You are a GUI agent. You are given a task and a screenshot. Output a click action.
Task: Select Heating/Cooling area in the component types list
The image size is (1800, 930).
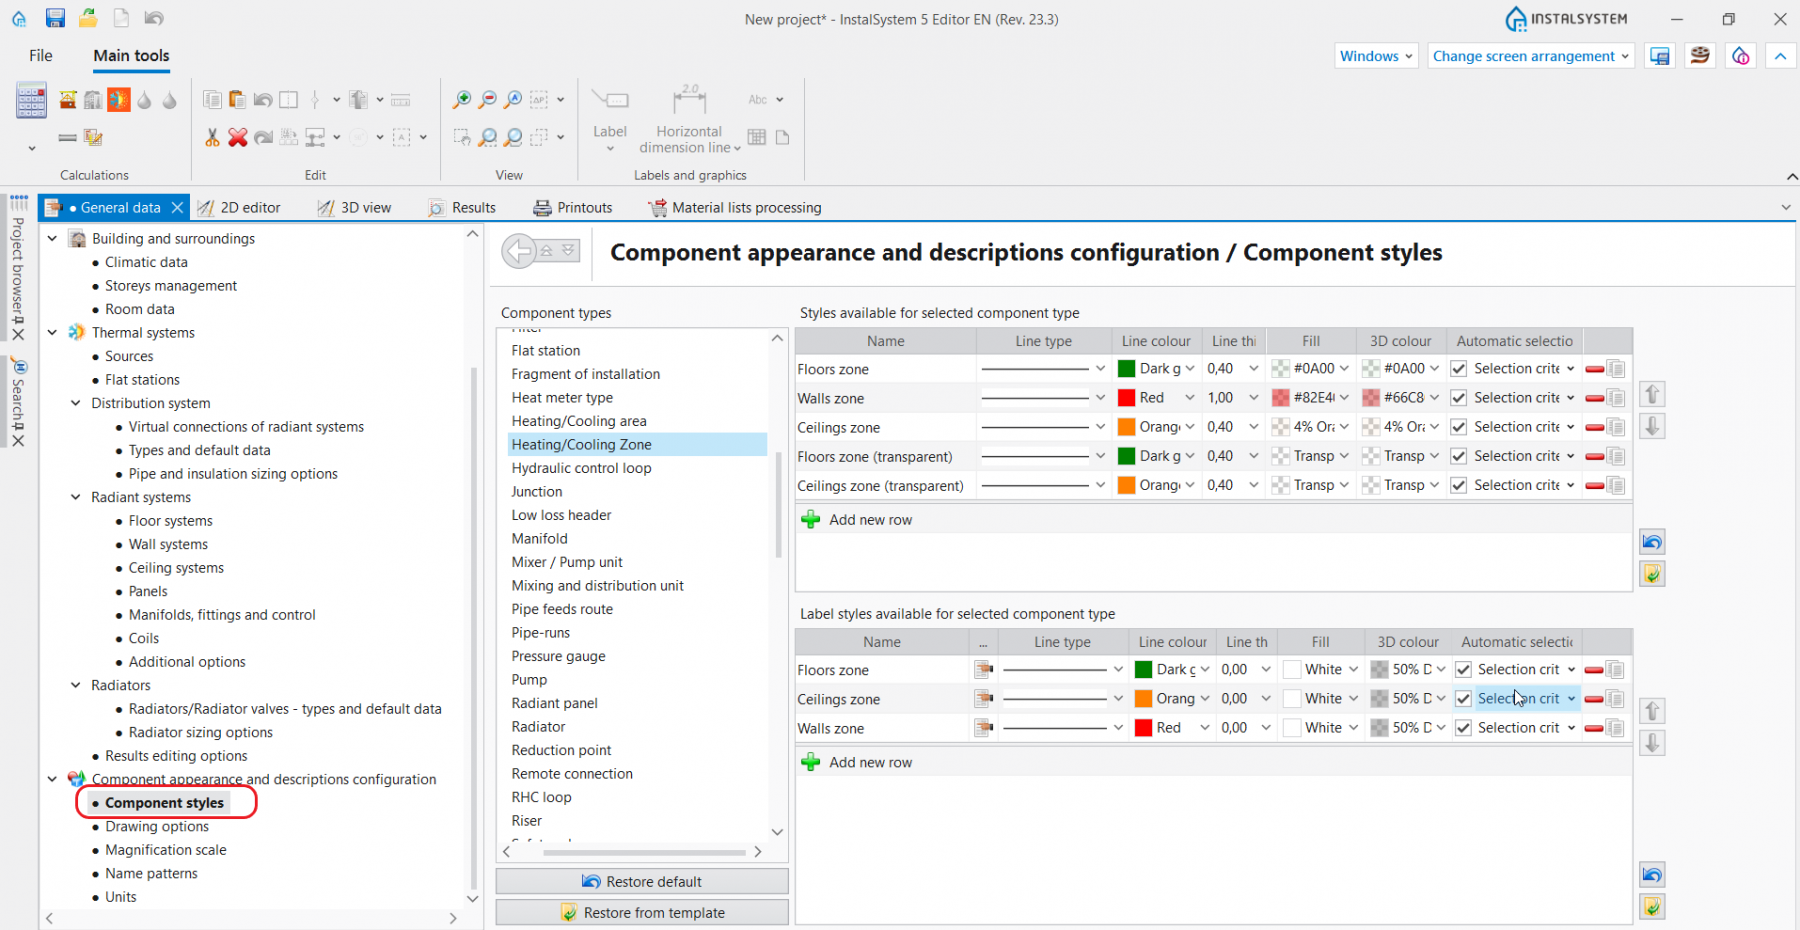(x=578, y=421)
